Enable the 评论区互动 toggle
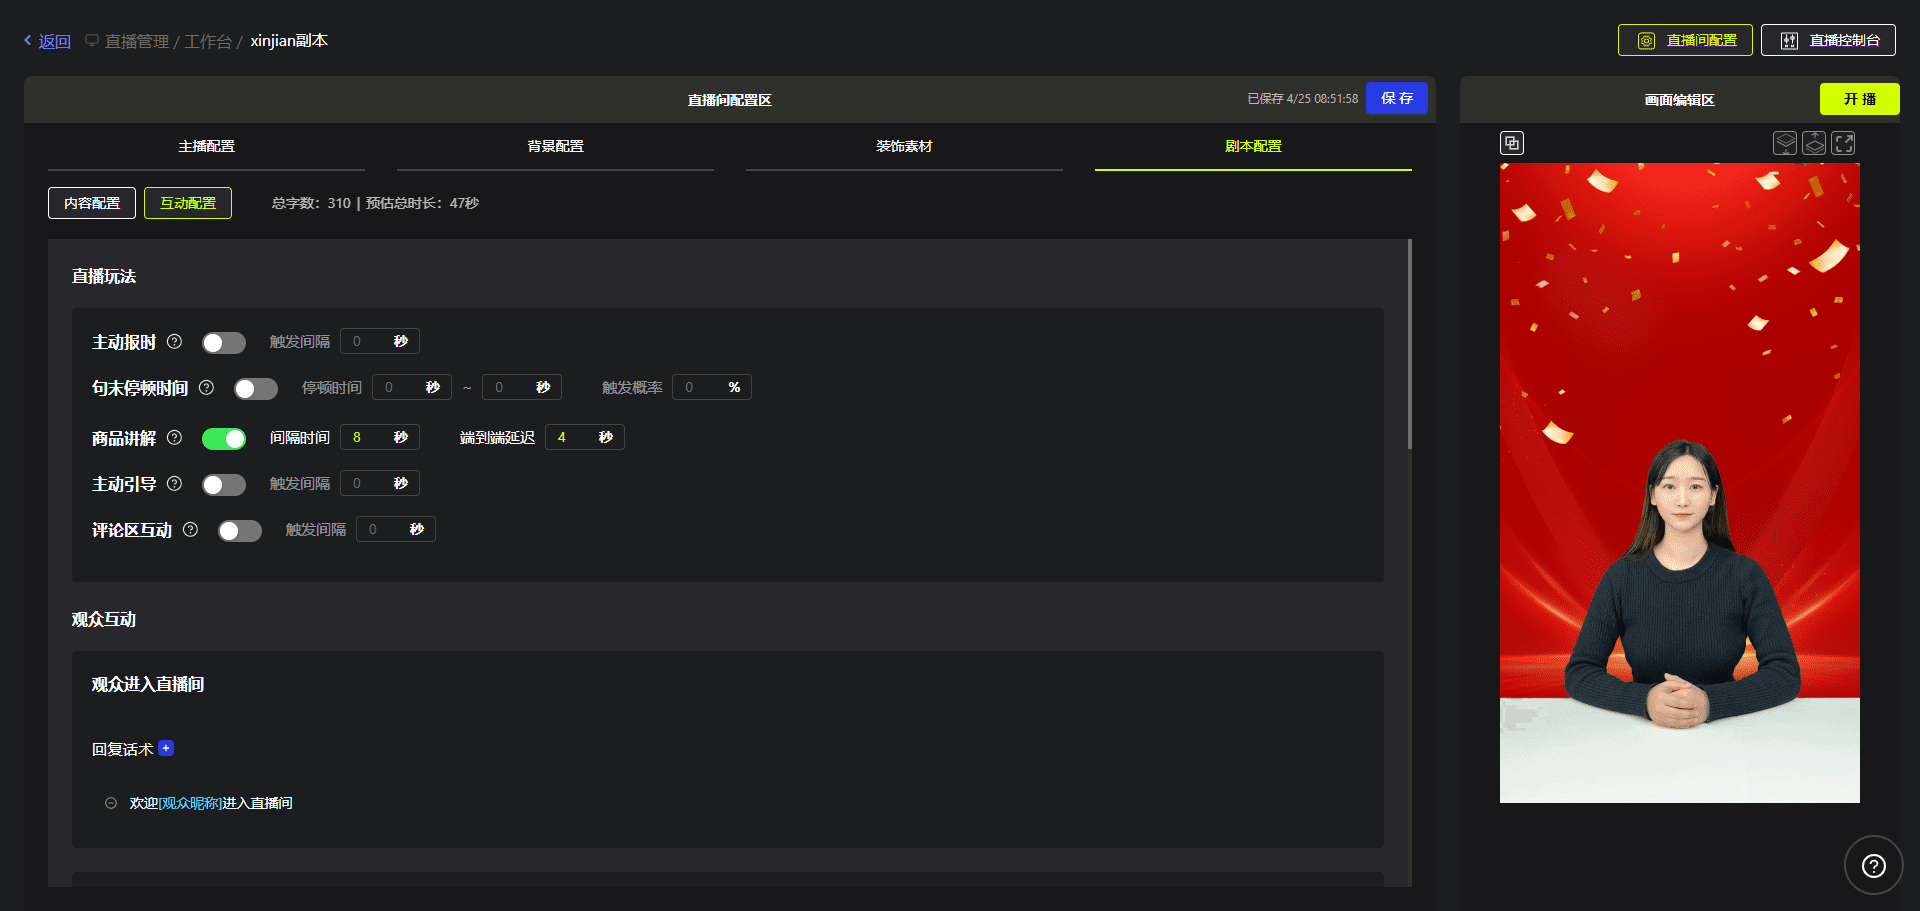The width and height of the screenshot is (1920, 911). coord(240,531)
